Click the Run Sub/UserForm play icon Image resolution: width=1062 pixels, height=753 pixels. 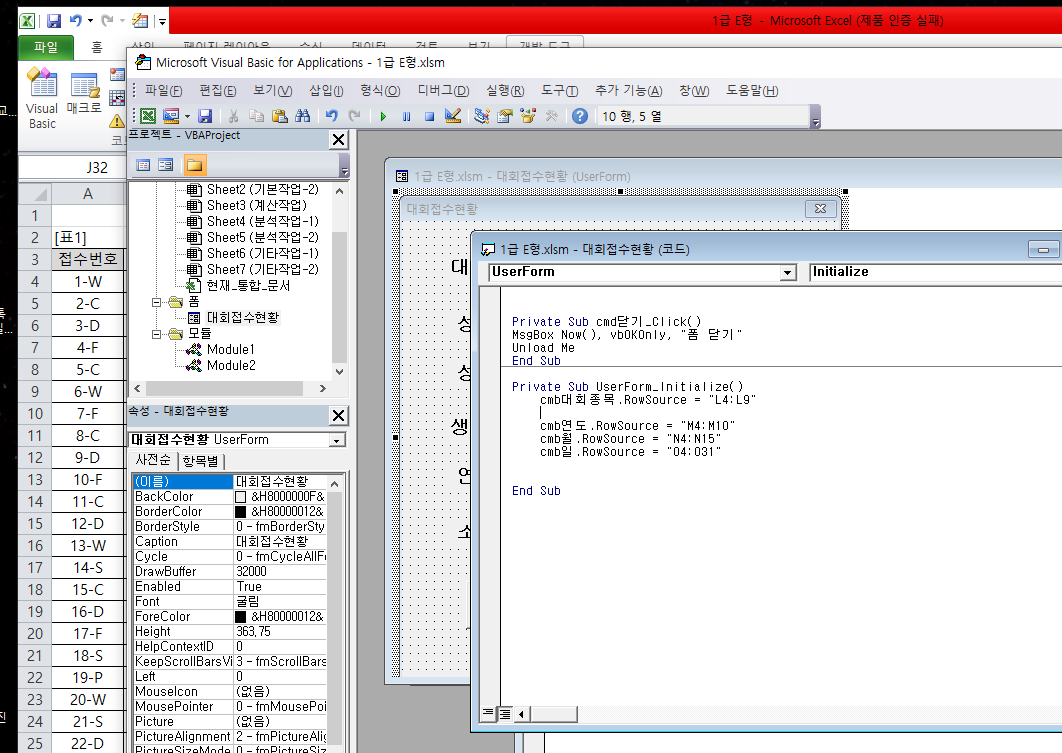coord(383,116)
